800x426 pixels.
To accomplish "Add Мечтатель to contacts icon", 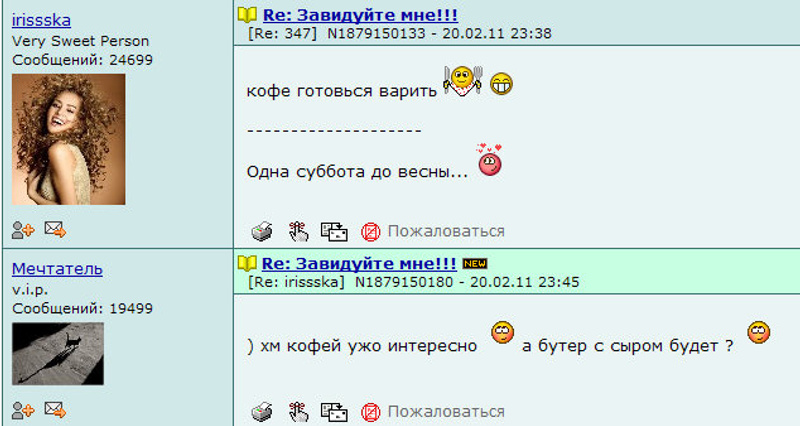I will 23,410.
